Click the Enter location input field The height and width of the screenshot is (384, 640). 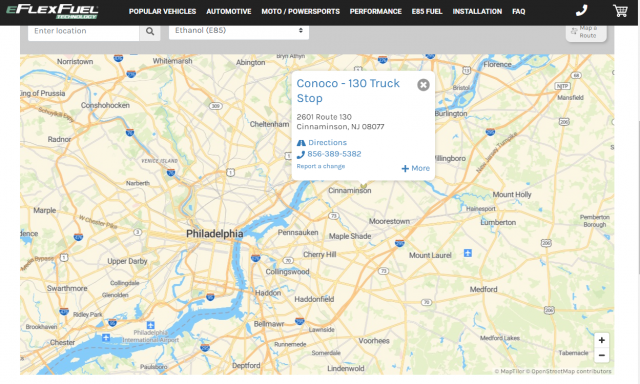(x=84, y=31)
